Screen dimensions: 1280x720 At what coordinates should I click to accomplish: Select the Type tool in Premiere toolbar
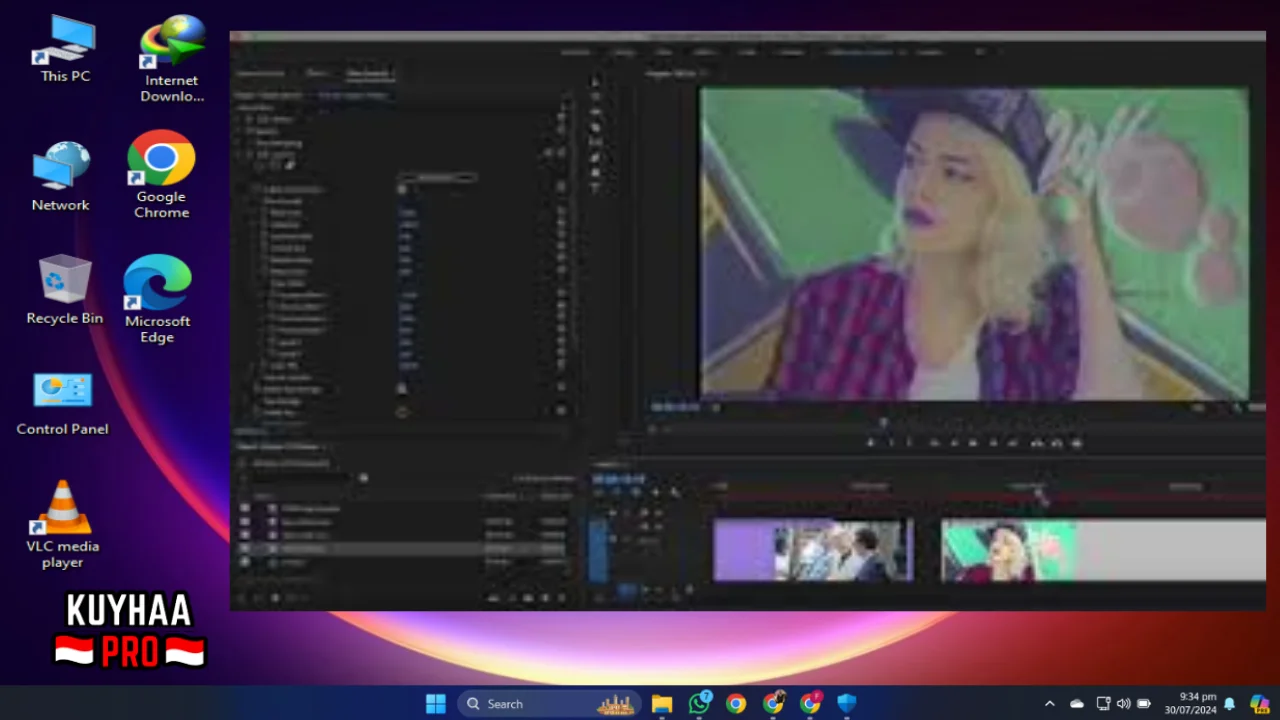pos(595,187)
